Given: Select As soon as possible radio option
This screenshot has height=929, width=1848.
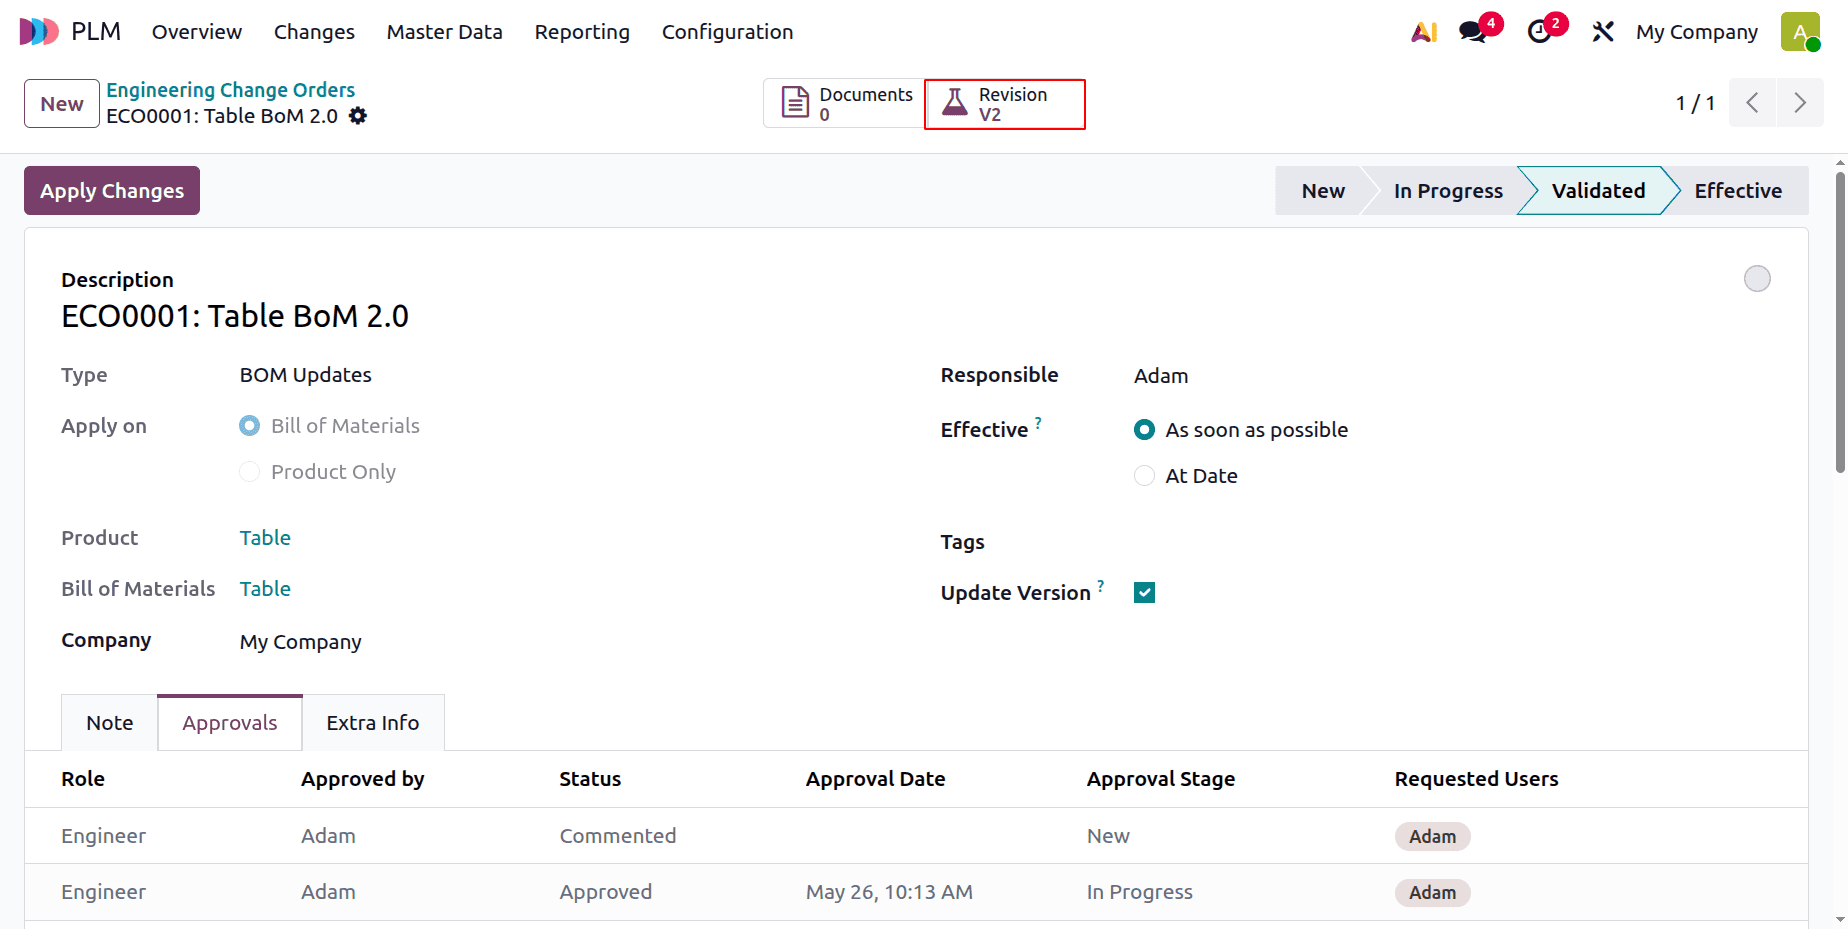Looking at the screenshot, I should pyautogui.click(x=1144, y=430).
